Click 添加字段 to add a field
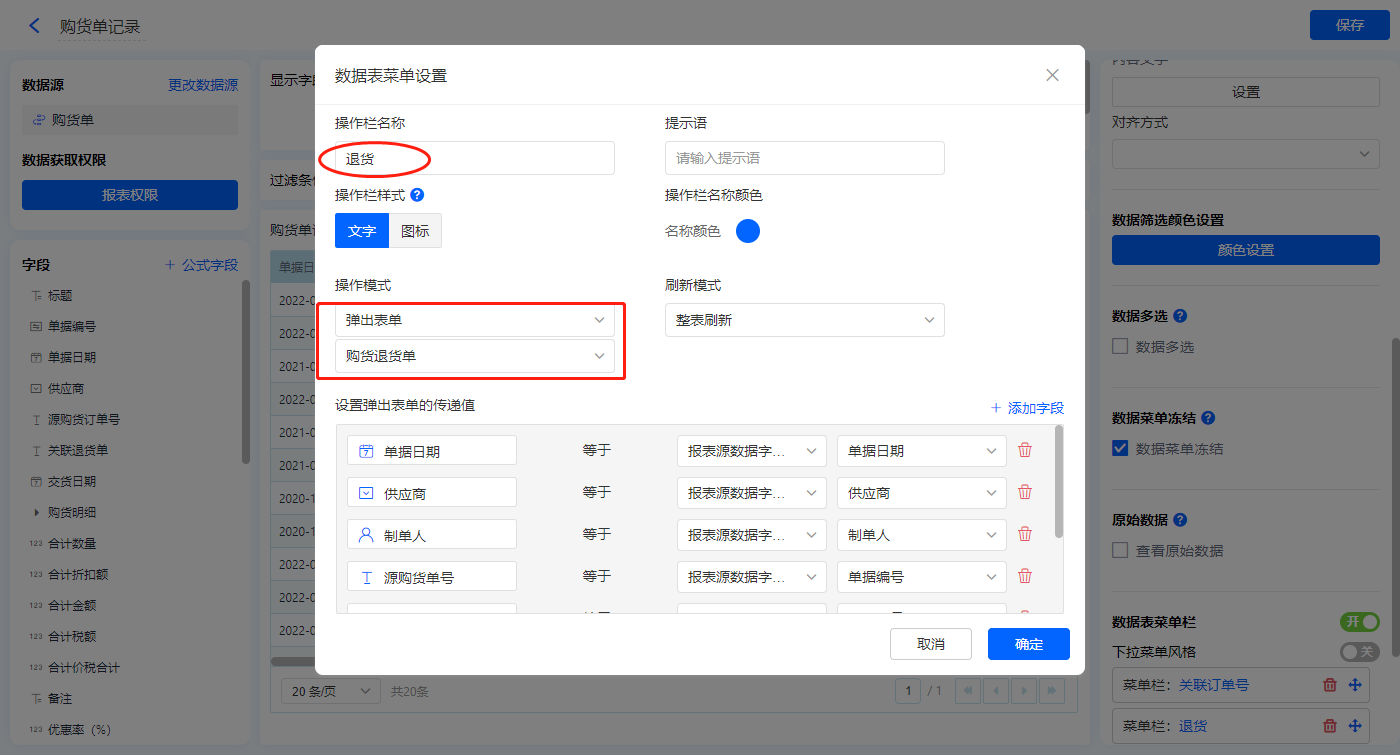This screenshot has width=1400, height=755. [1027, 408]
